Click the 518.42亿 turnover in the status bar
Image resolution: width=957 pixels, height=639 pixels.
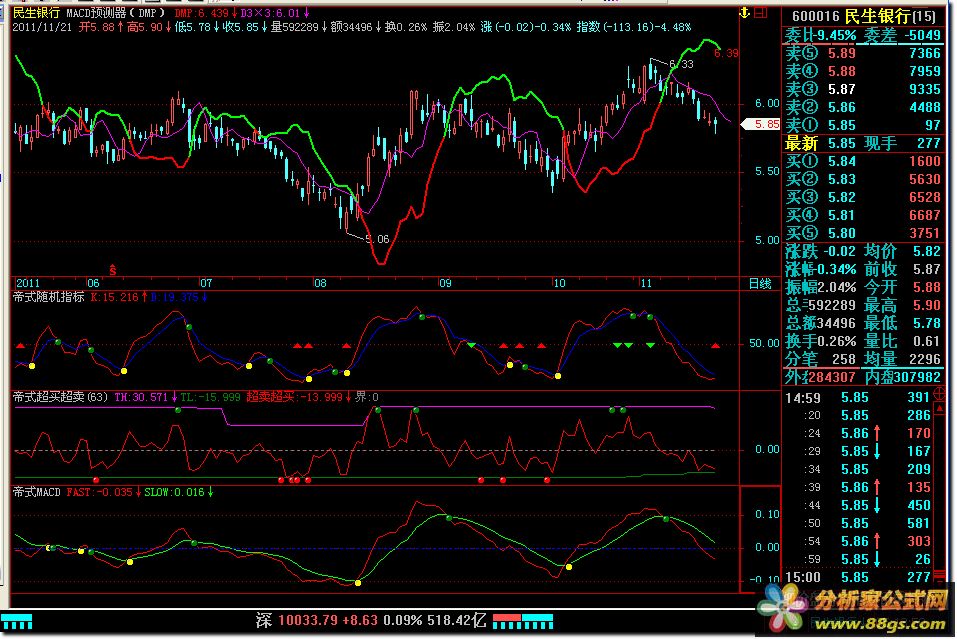coord(455,621)
